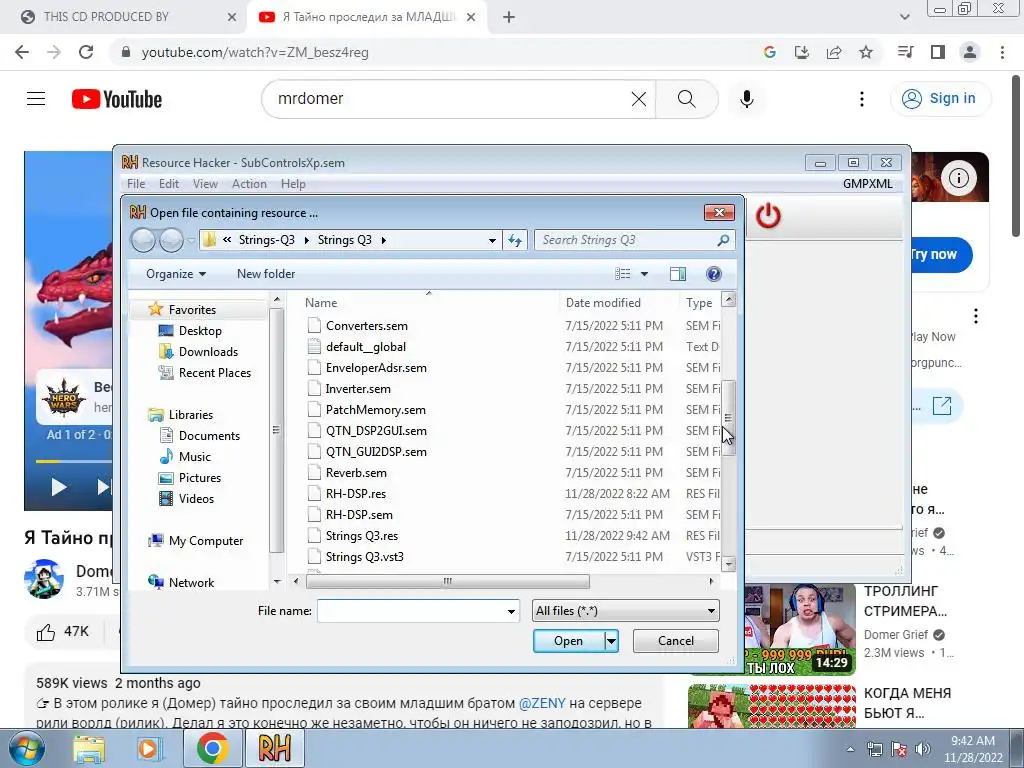This screenshot has width=1024, height=768.
Task: Click the file list horizontal scrollbar
Action: point(447,581)
